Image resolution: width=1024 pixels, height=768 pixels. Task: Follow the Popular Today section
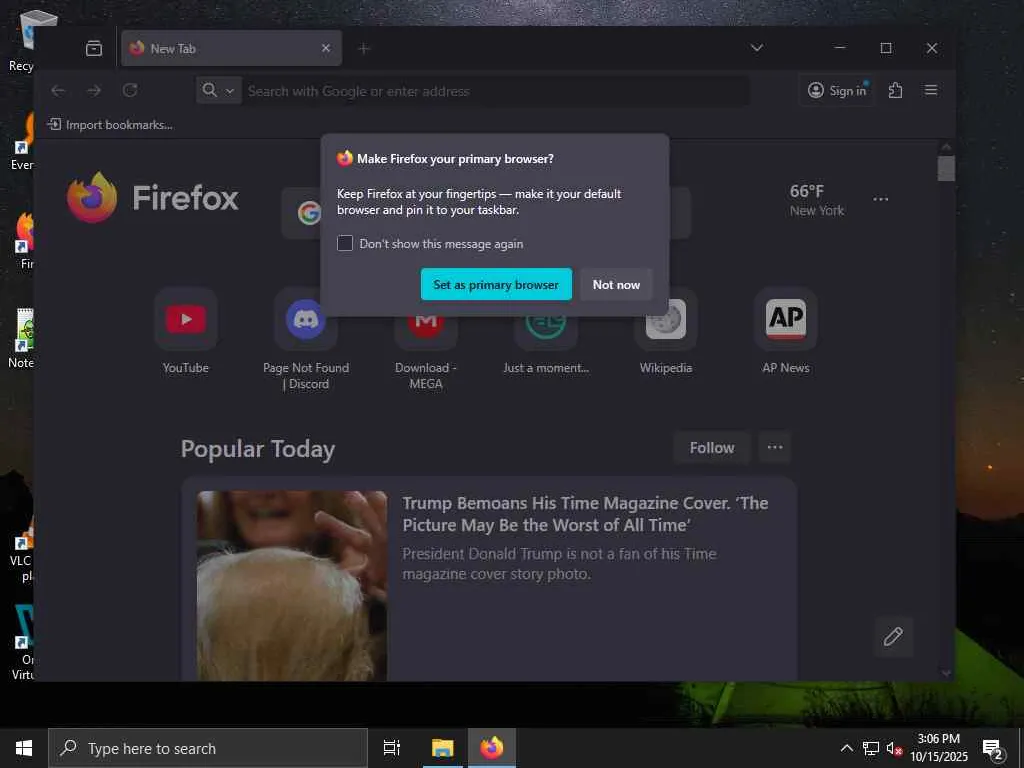(x=712, y=448)
